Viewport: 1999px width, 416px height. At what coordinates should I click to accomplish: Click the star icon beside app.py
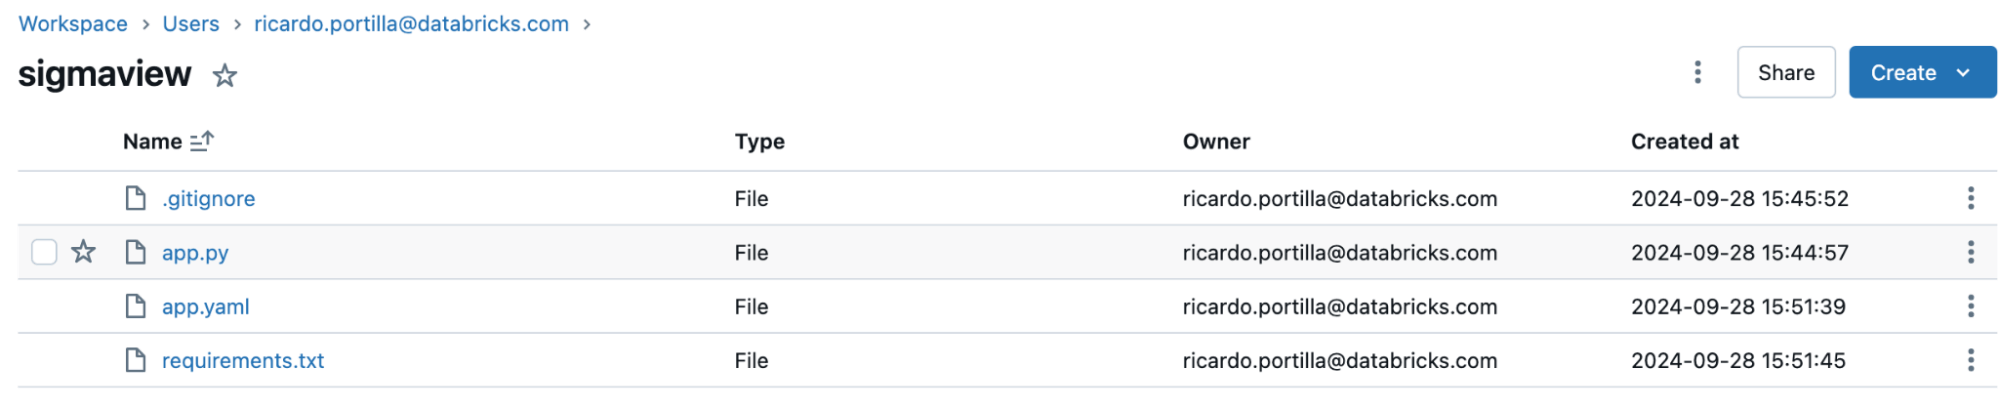(84, 252)
